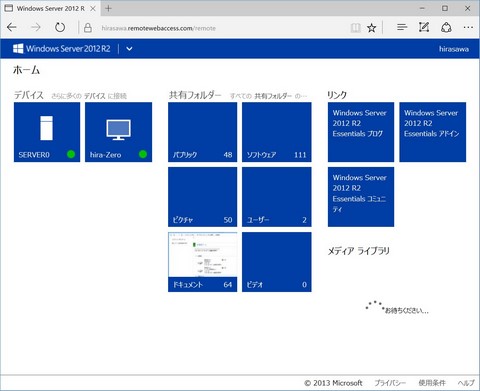Open new tab with plus button
Image resolution: width=480 pixels, height=391 pixels.
pyautogui.click(x=108, y=8)
